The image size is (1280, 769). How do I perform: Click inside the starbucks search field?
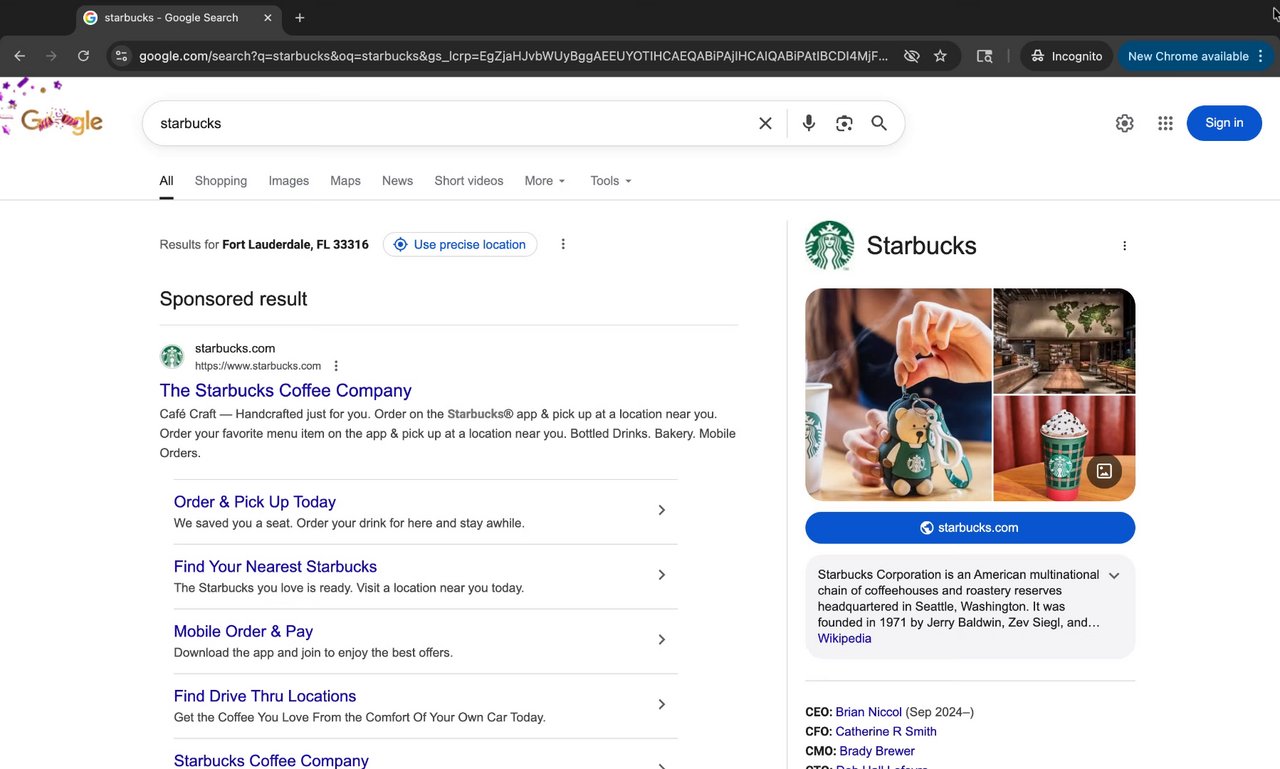coord(450,123)
